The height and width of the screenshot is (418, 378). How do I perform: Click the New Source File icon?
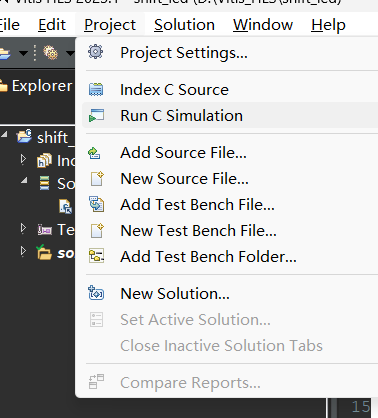pyautogui.click(x=97, y=179)
